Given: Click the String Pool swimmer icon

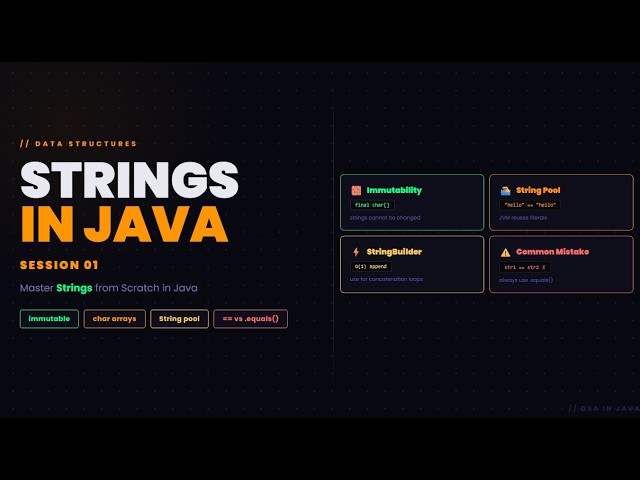Looking at the screenshot, I should click(505, 191).
